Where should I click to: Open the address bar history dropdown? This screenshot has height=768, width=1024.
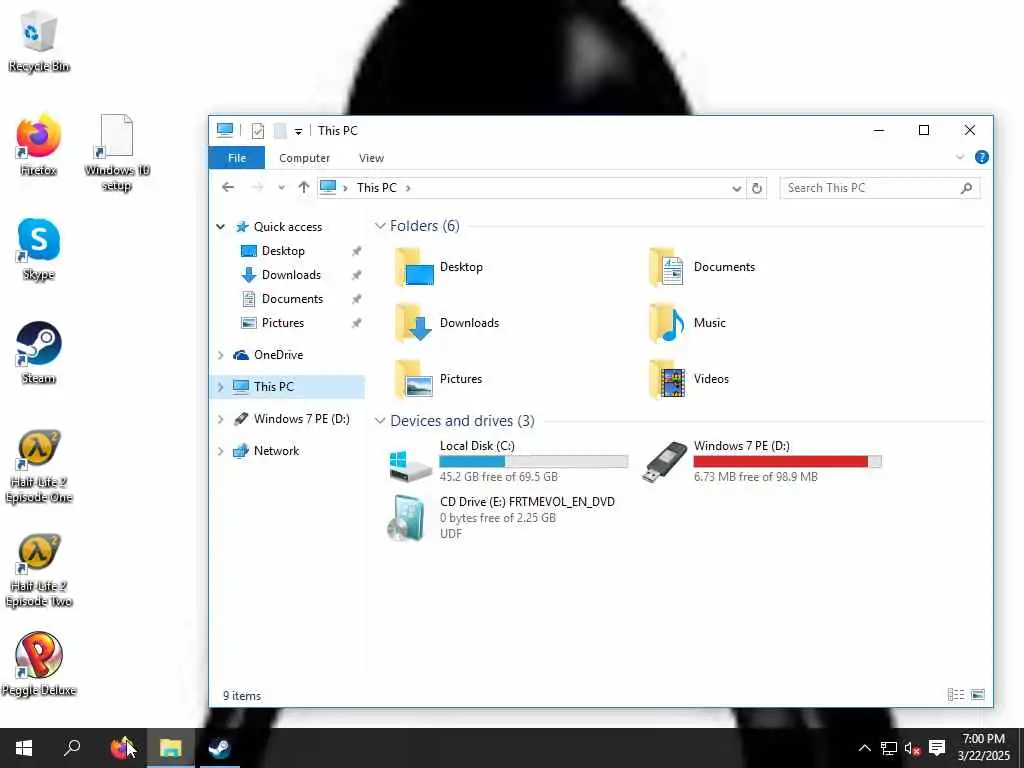click(x=736, y=188)
